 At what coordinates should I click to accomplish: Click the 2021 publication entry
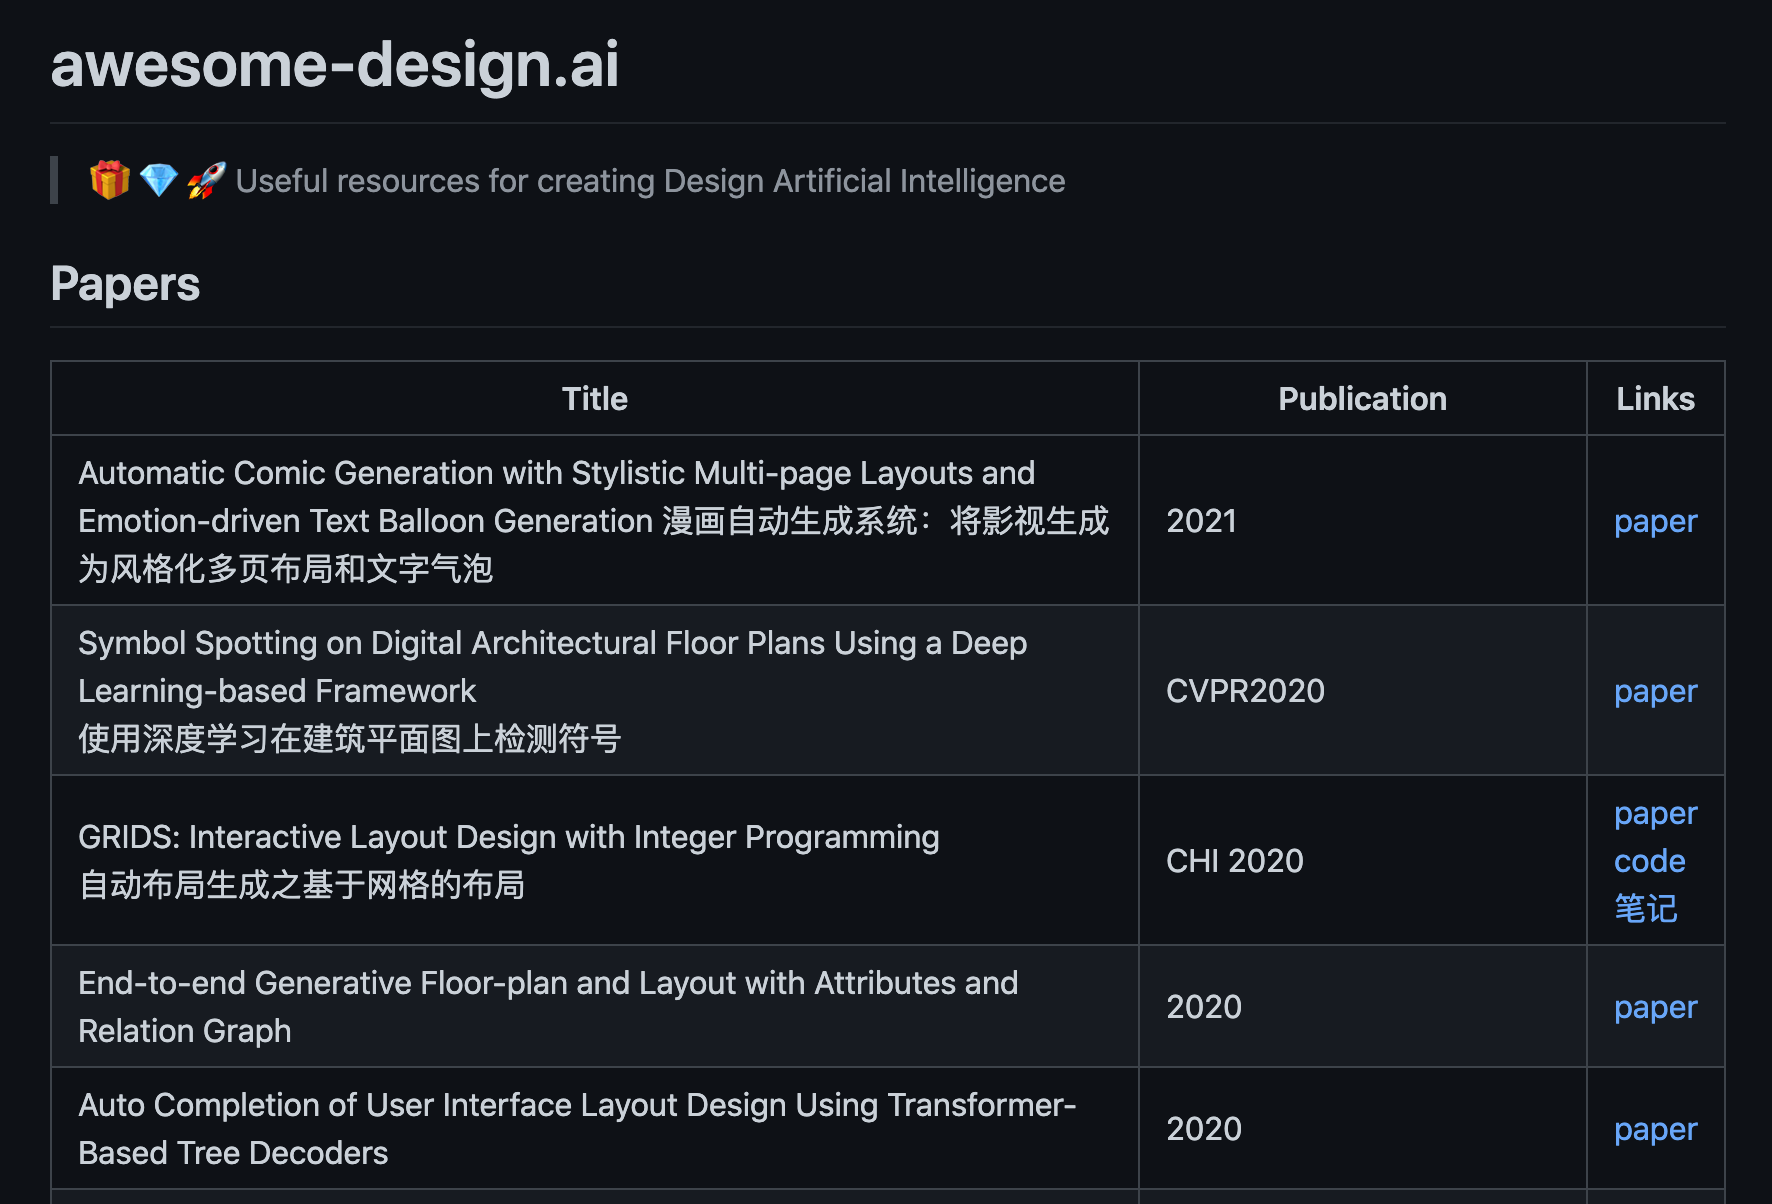click(x=1201, y=521)
